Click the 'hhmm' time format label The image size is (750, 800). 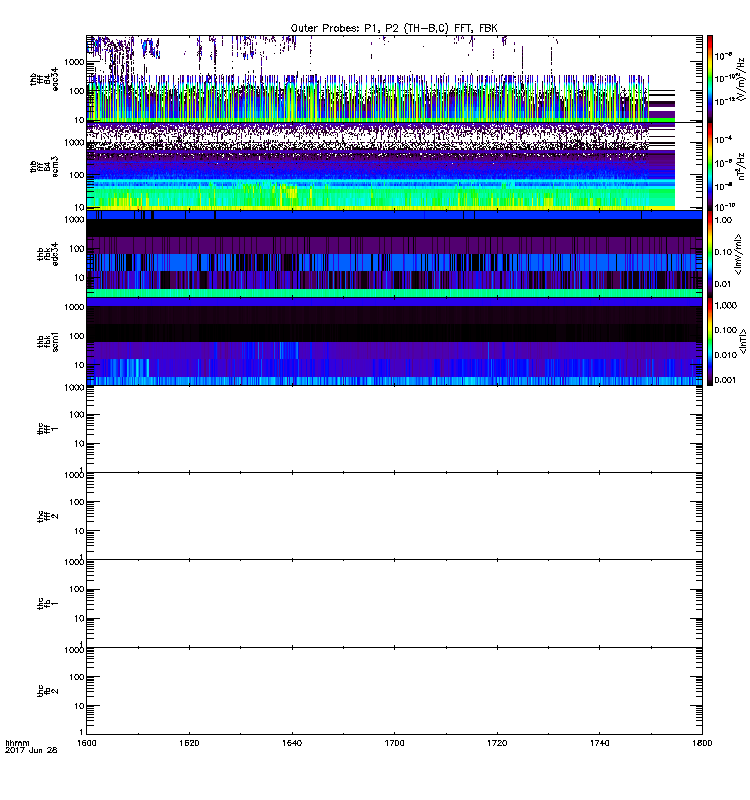click(x=17, y=743)
